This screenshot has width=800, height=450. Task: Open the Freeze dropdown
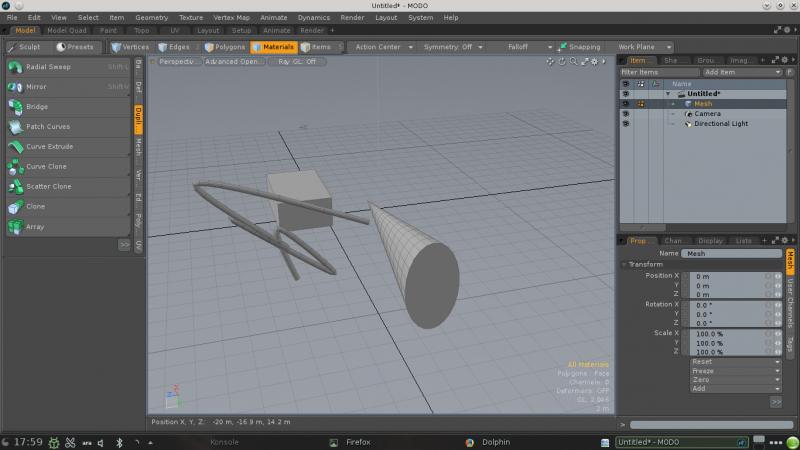tap(736, 371)
